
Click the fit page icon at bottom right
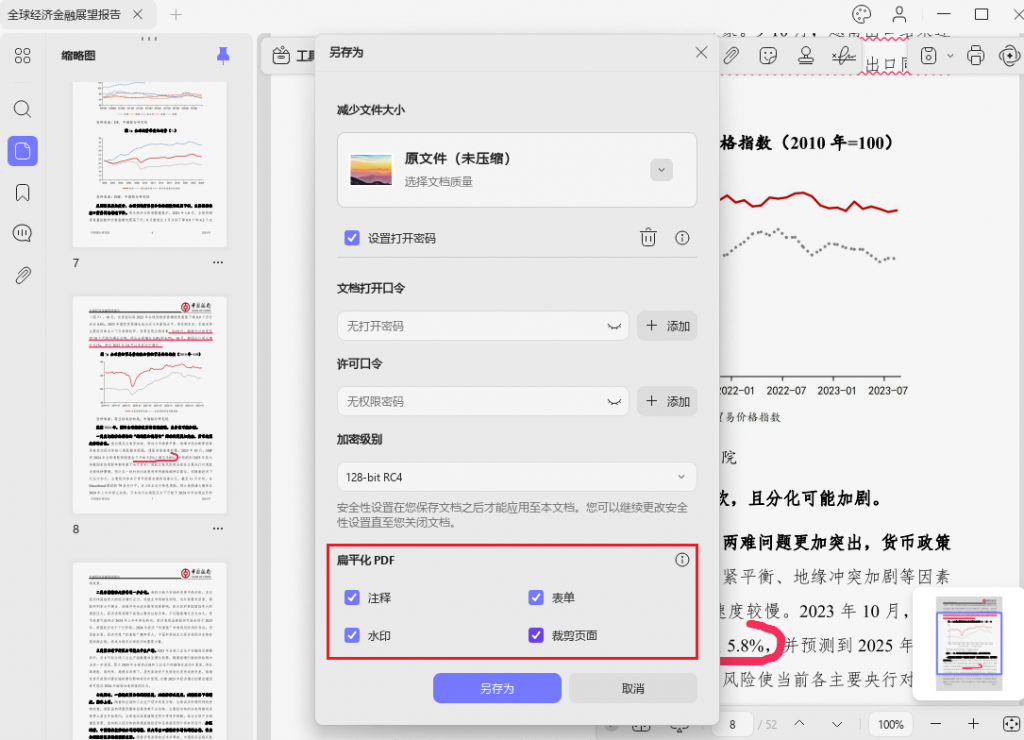pyautogui.click(x=1011, y=724)
